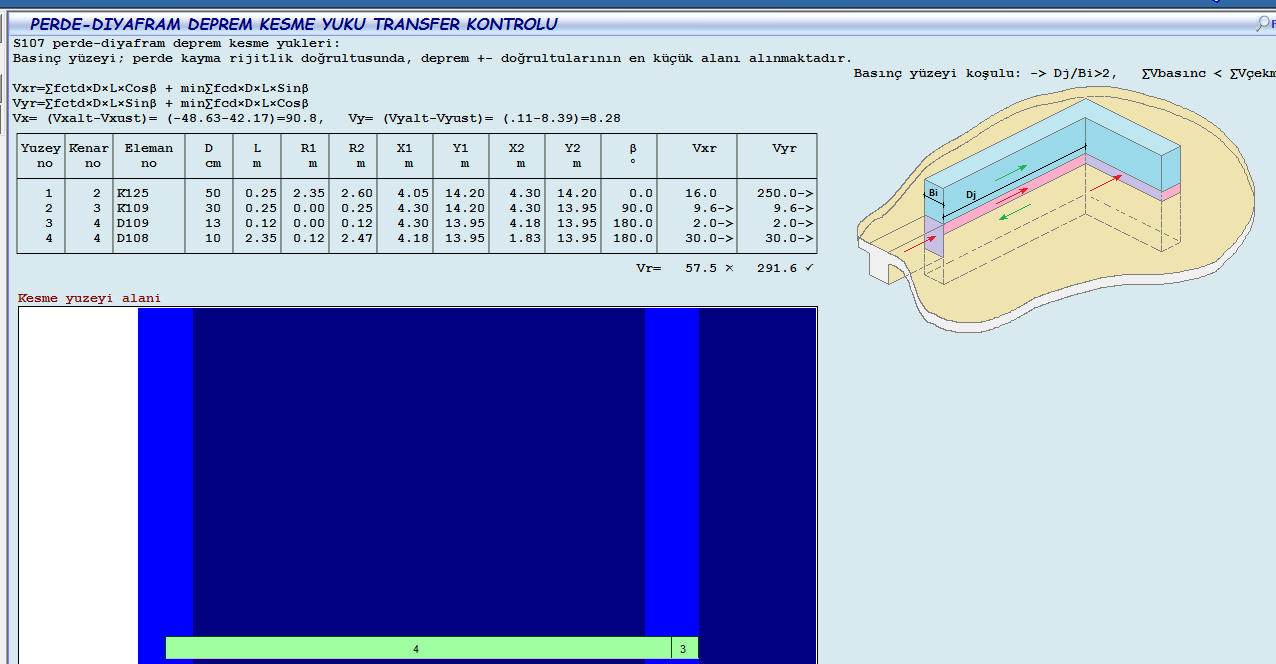This screenshot has width=1276, height=664.
Task: Select element K109 in the table
Action: [x=133, y=208]
